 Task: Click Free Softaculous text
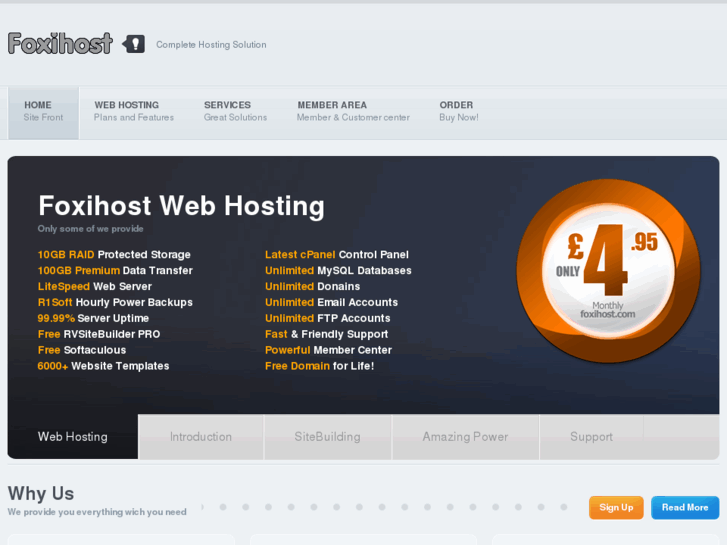[x=82, y=350]
